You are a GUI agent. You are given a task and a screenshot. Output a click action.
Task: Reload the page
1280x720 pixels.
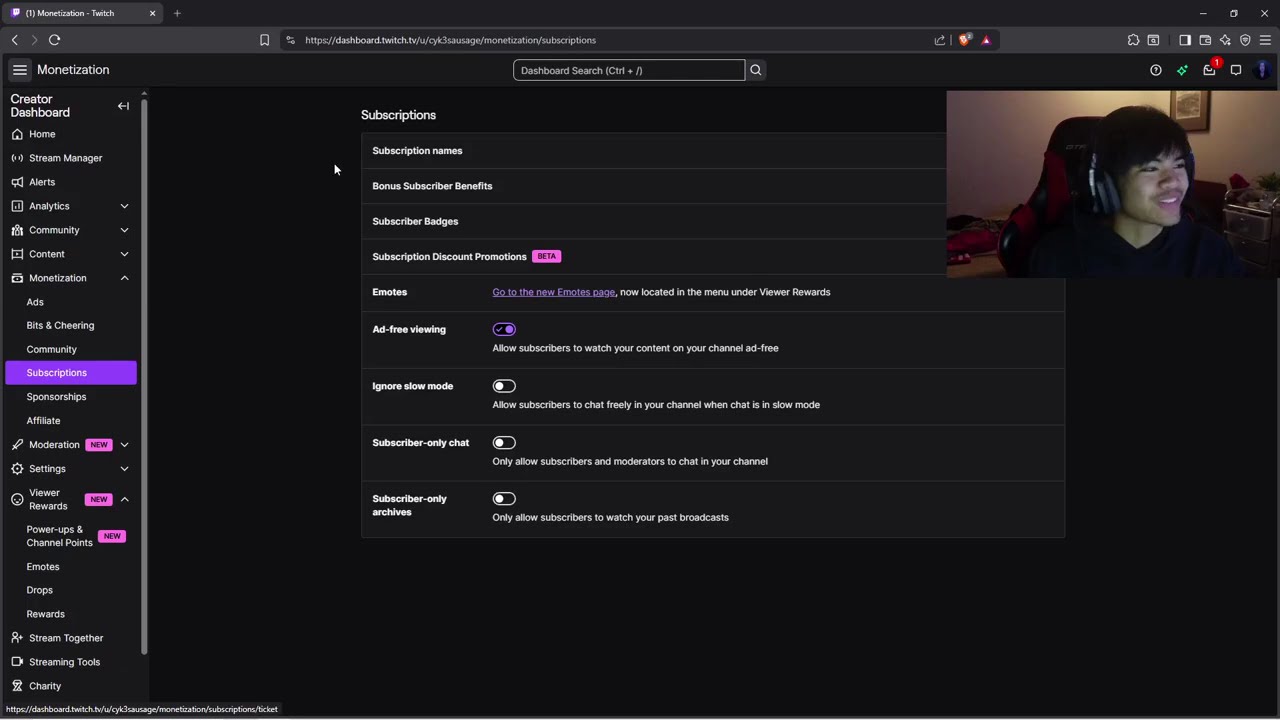(x=54, y=40)
